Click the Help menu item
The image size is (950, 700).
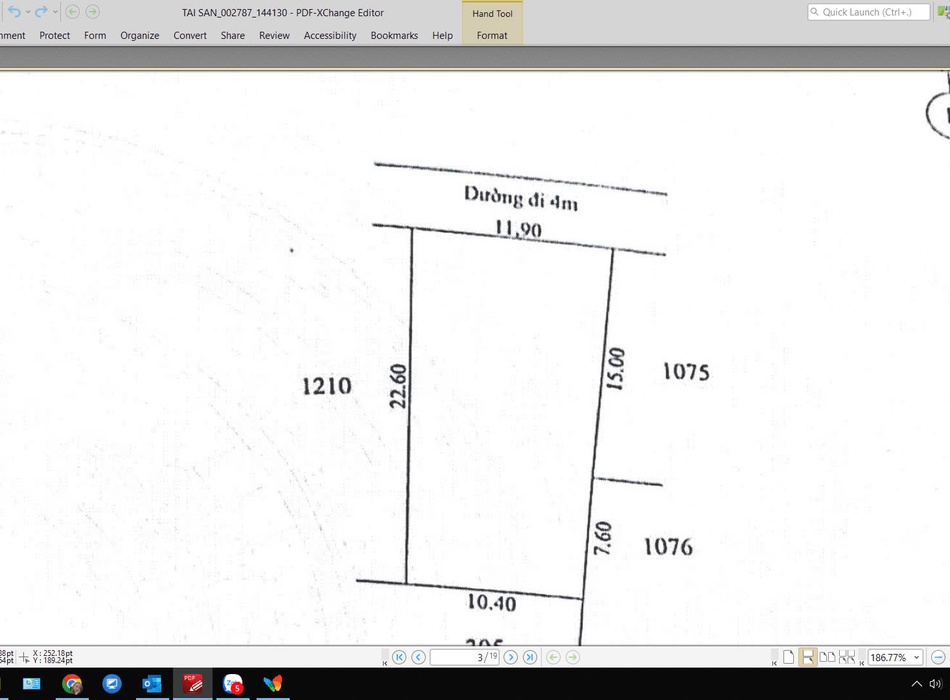click(x=442, y=35)
